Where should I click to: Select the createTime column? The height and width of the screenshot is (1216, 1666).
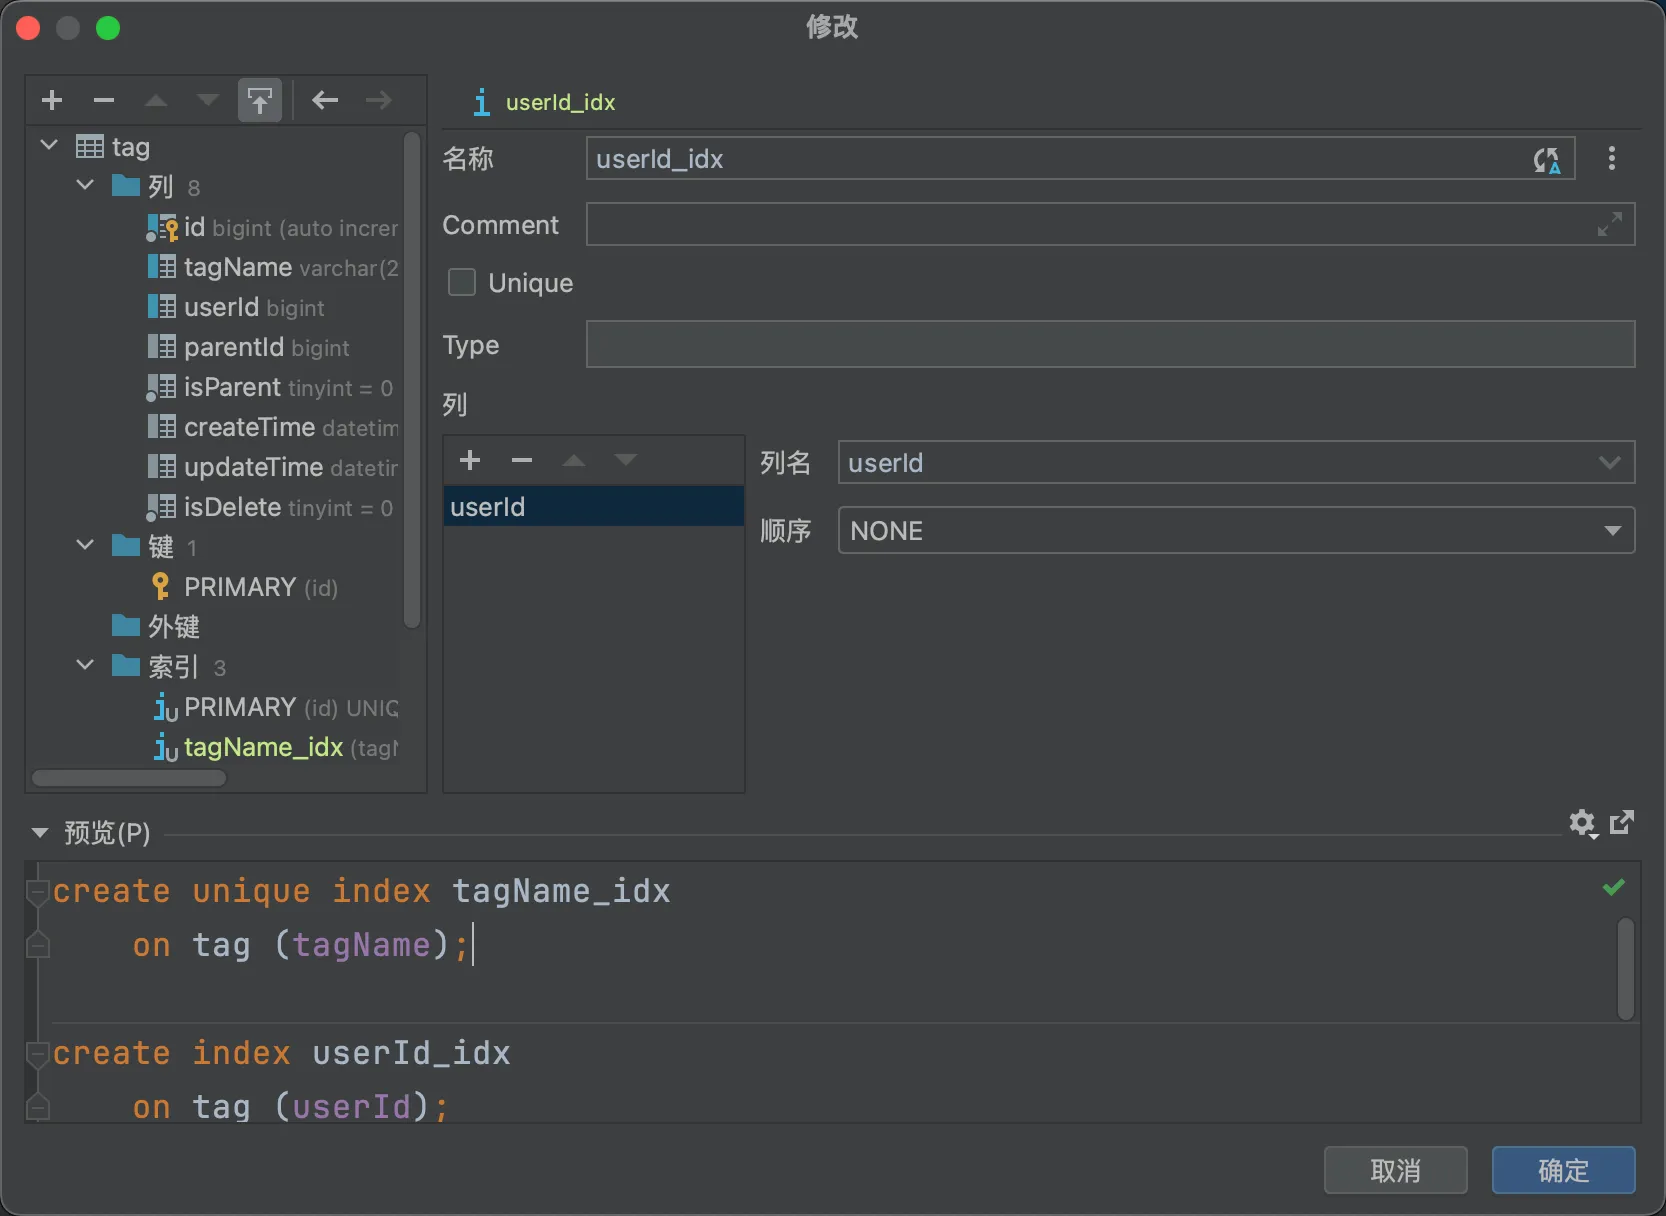(272, 427)
